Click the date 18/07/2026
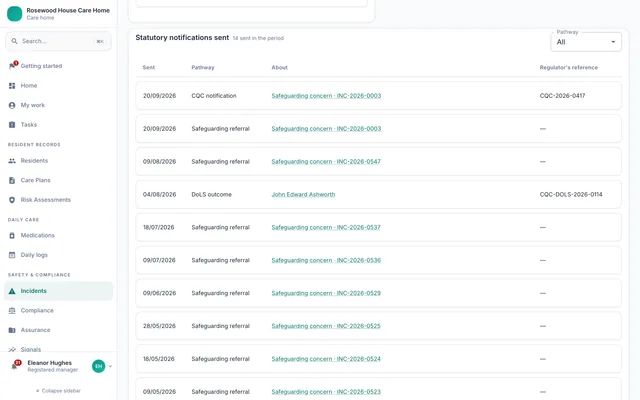Viewport: 640px width, 400px height. [x=158, y=227]
